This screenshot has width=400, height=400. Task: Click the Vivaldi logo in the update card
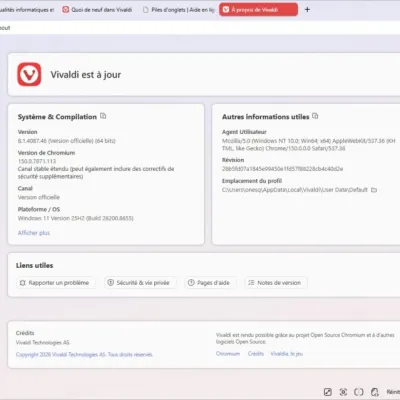(29, 74)
